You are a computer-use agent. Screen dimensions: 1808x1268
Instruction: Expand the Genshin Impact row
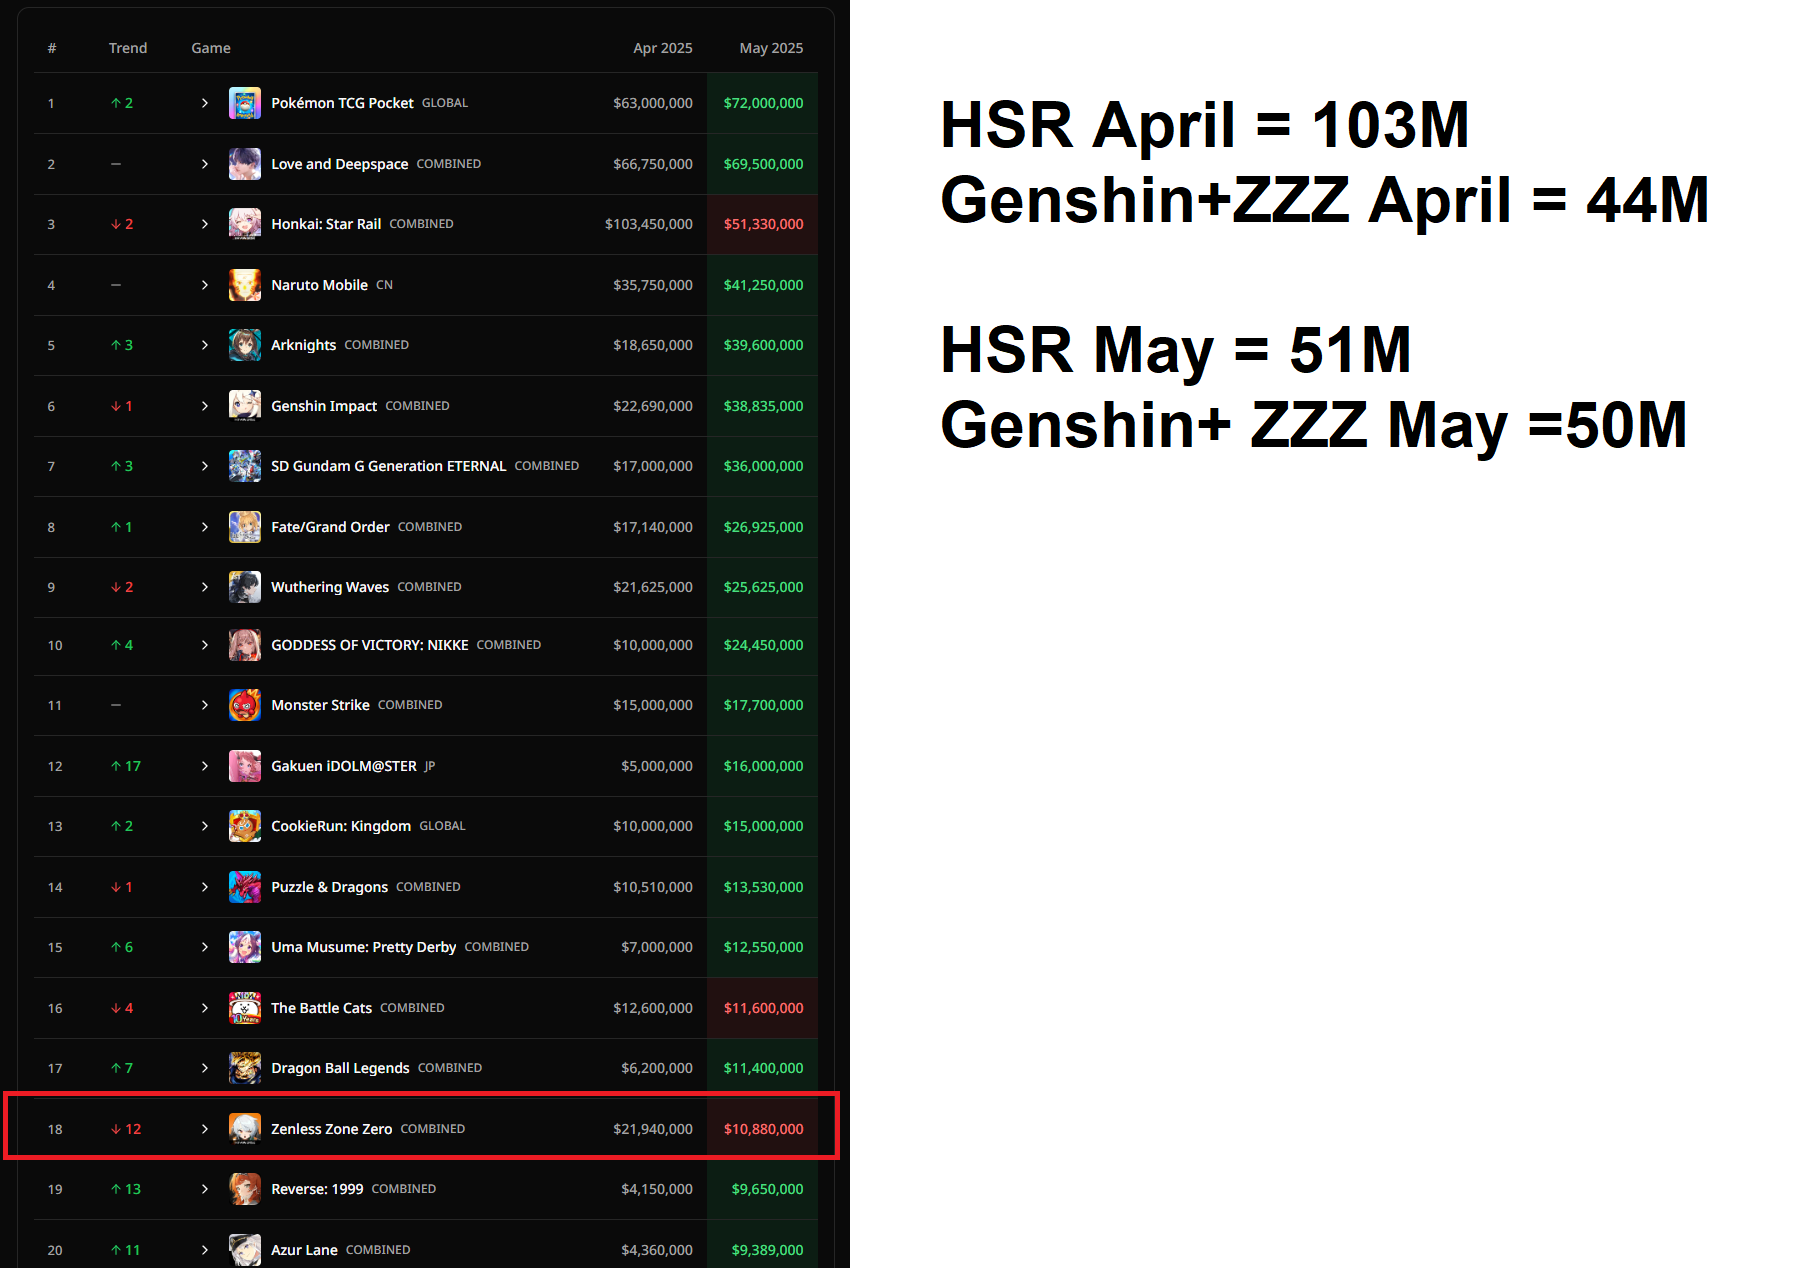205,406
